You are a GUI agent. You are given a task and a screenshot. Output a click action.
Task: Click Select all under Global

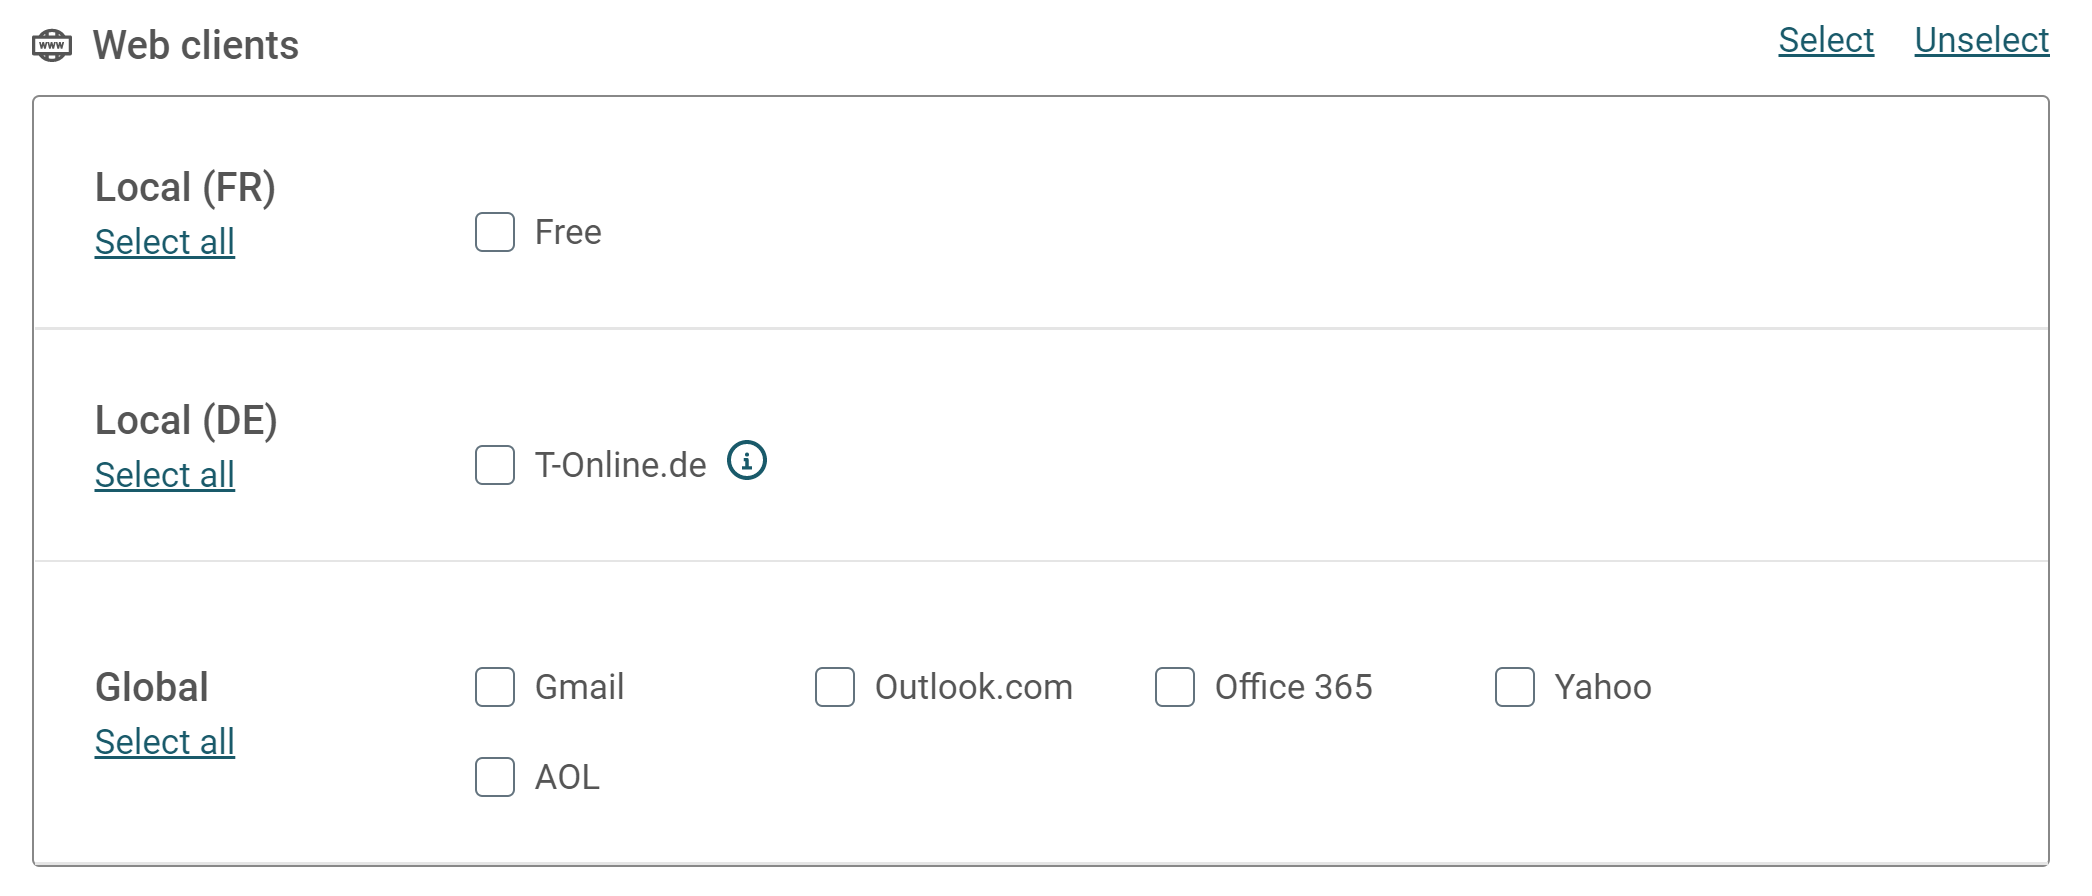[x=165, y=742]
